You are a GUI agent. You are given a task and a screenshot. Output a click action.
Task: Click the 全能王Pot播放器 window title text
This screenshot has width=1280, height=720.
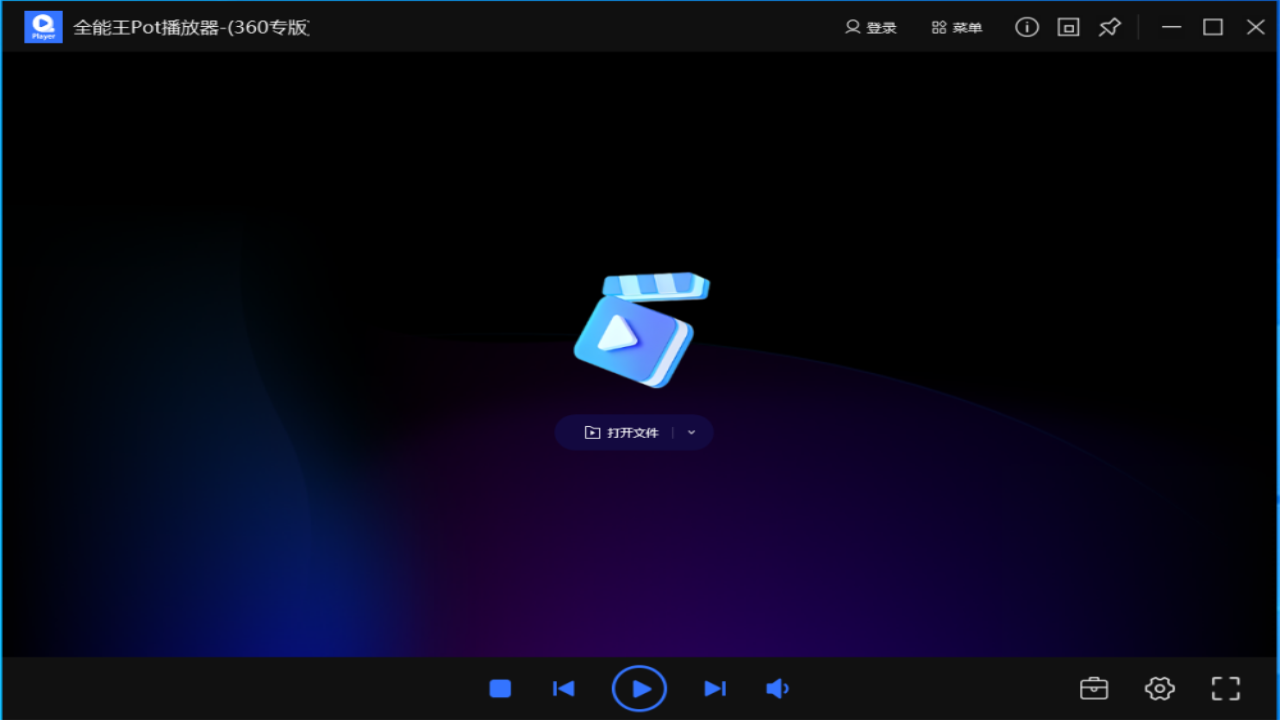191,27
